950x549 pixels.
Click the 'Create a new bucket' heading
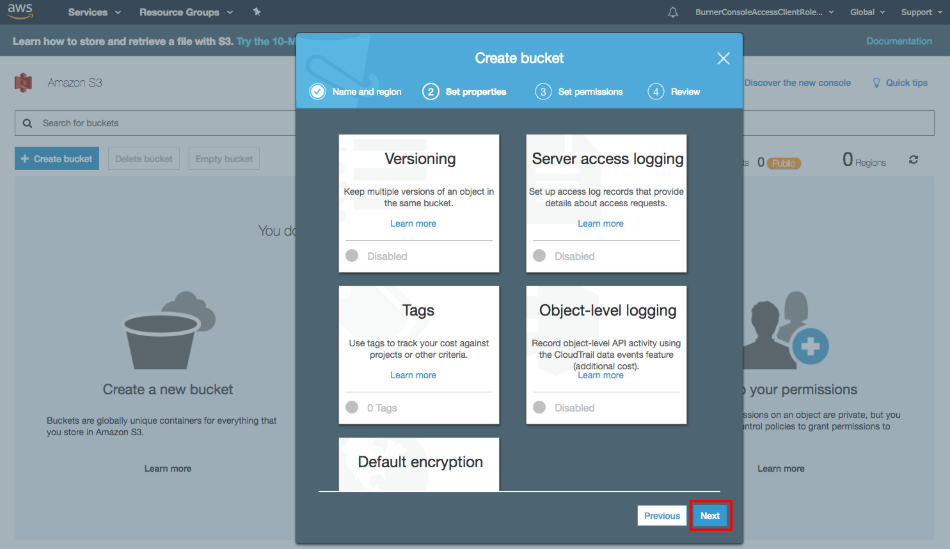(x=168, y=389)
